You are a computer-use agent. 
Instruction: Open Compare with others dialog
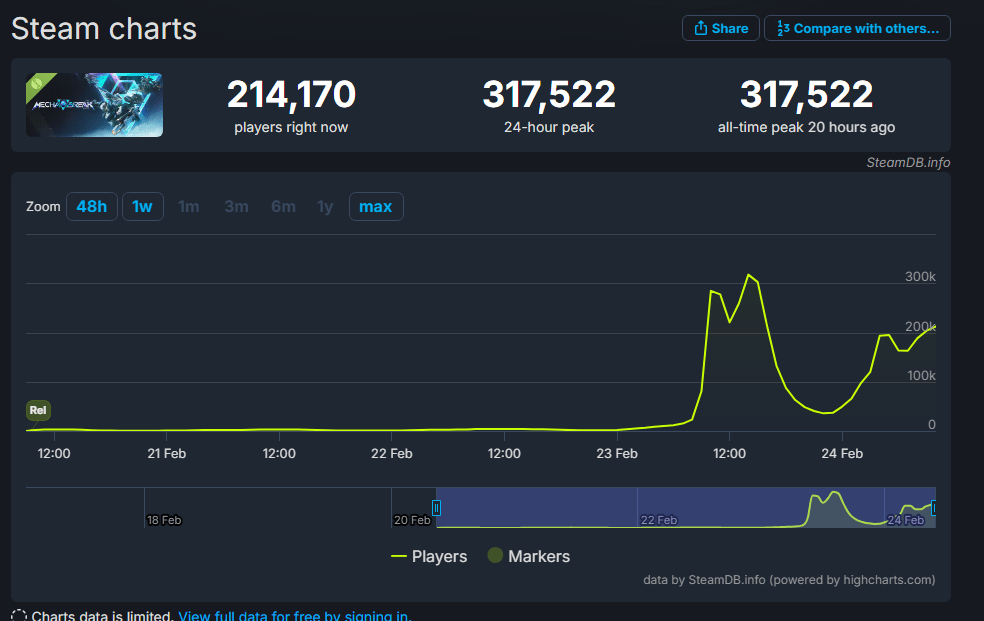(x=857, y=28)
